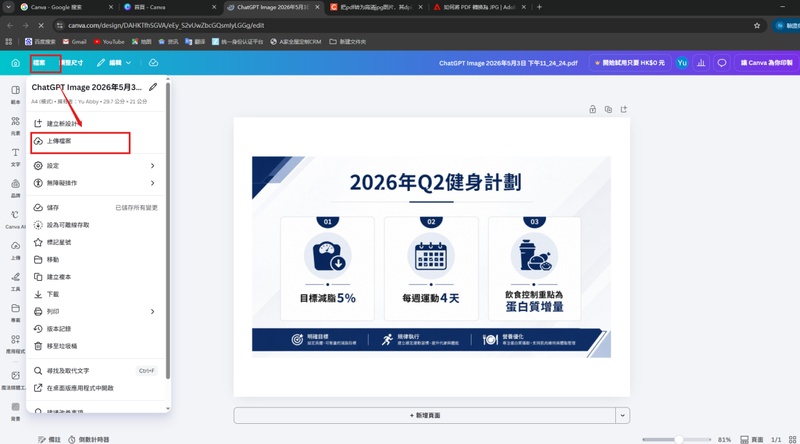Click the cloud save status icon

point(153,63)
